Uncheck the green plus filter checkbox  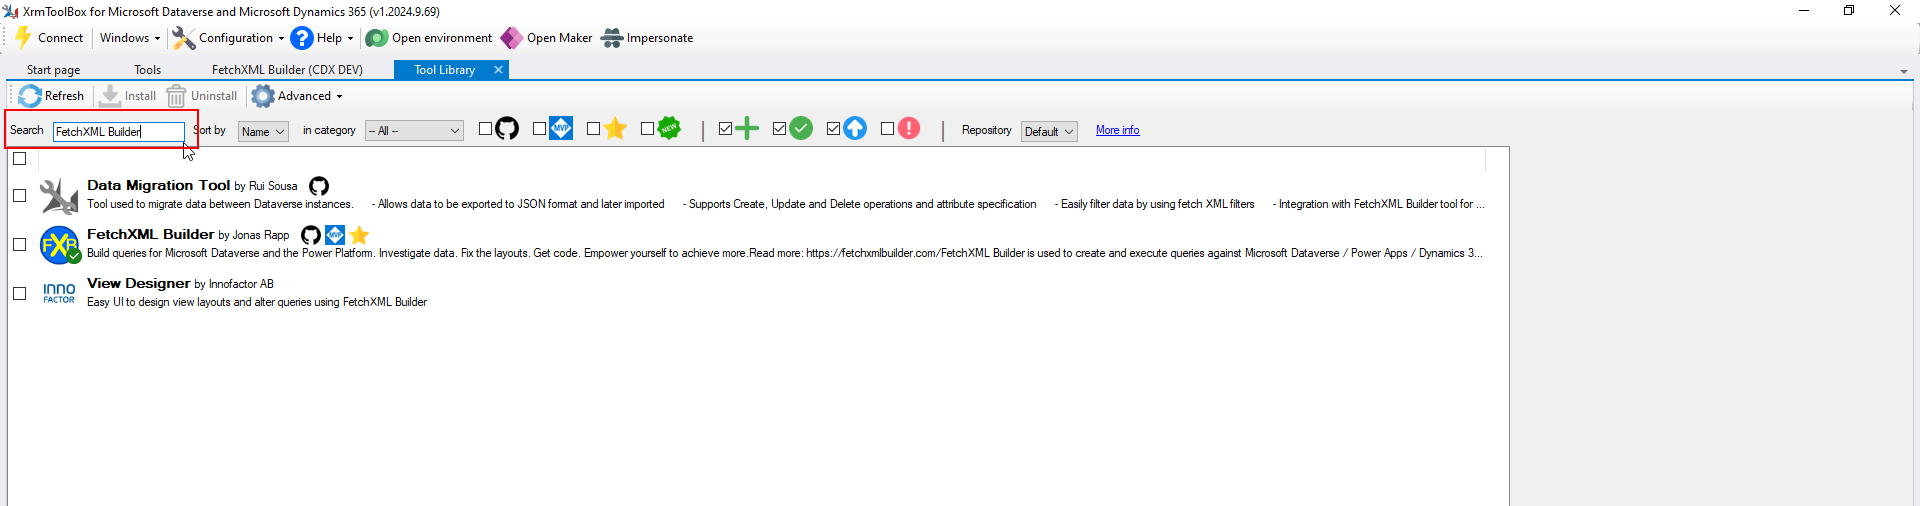coord(725,129)
